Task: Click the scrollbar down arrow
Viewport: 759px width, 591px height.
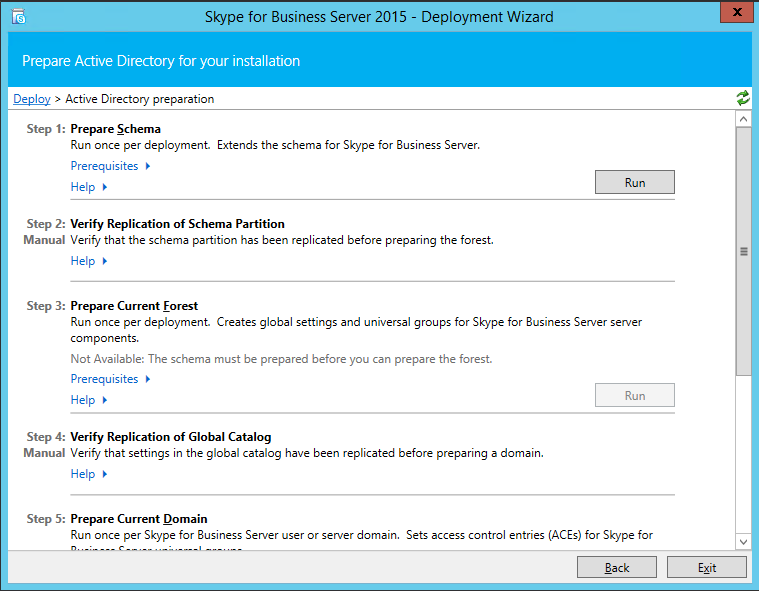Action: coord(743,541)
